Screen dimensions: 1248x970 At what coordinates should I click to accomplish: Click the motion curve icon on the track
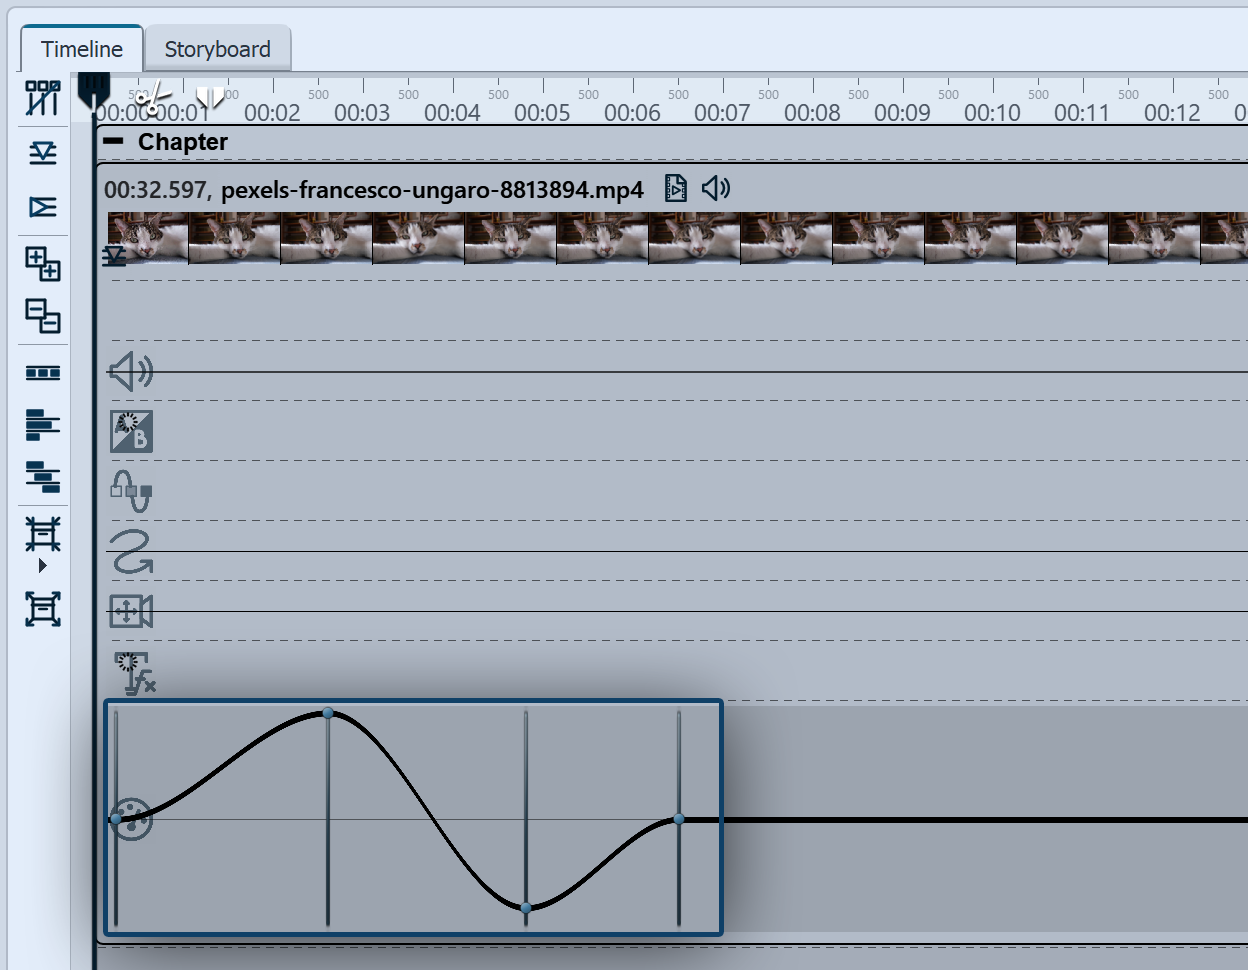130,553
